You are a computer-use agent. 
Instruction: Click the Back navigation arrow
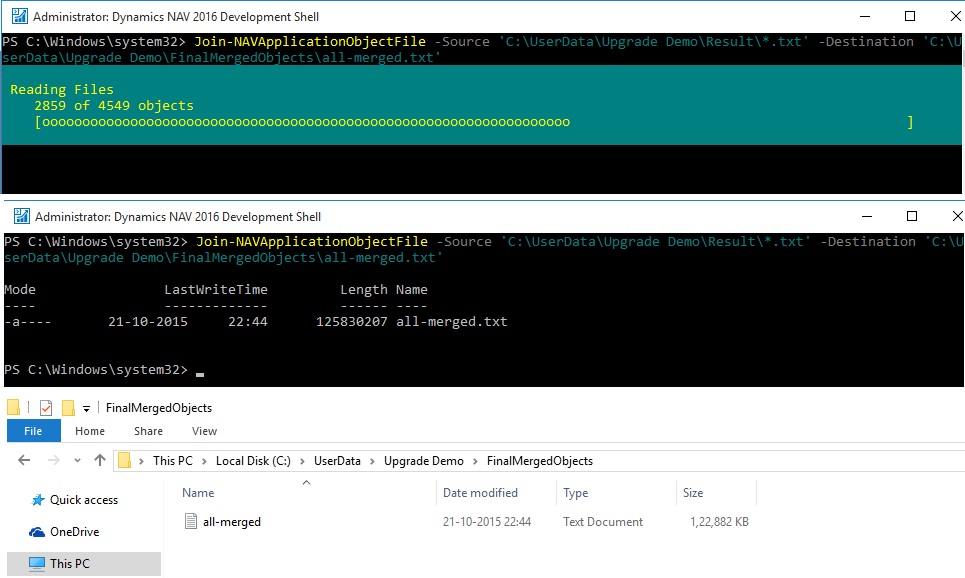(x=24, y=461)
